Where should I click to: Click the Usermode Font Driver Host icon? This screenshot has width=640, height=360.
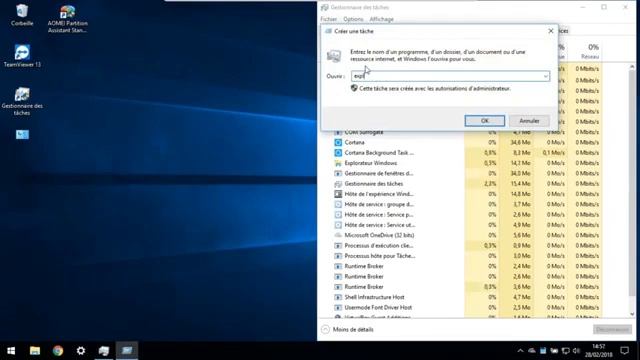coord(338,307)
